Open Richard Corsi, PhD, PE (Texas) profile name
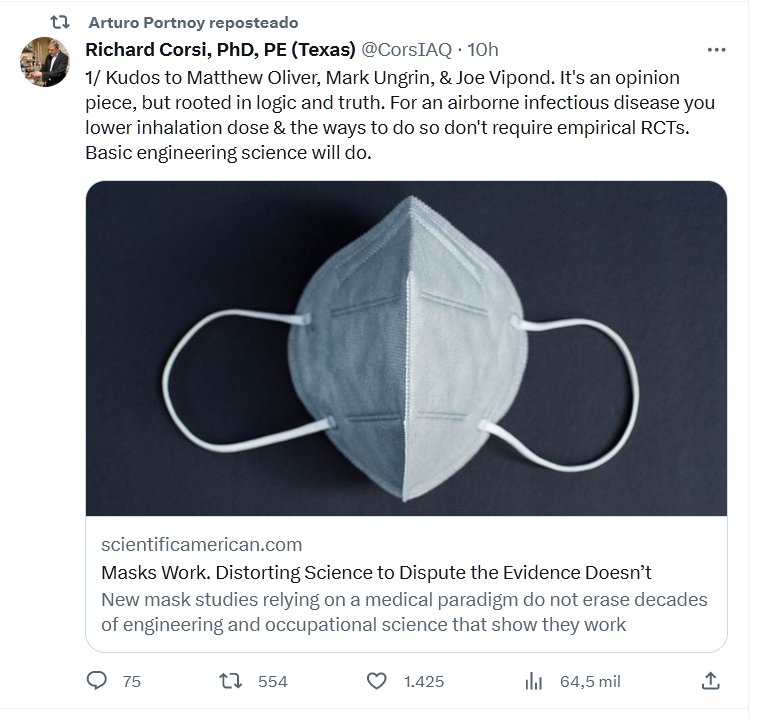Image resolution: width=758 pixels, height=718 pixels. (x=220, y=50)
